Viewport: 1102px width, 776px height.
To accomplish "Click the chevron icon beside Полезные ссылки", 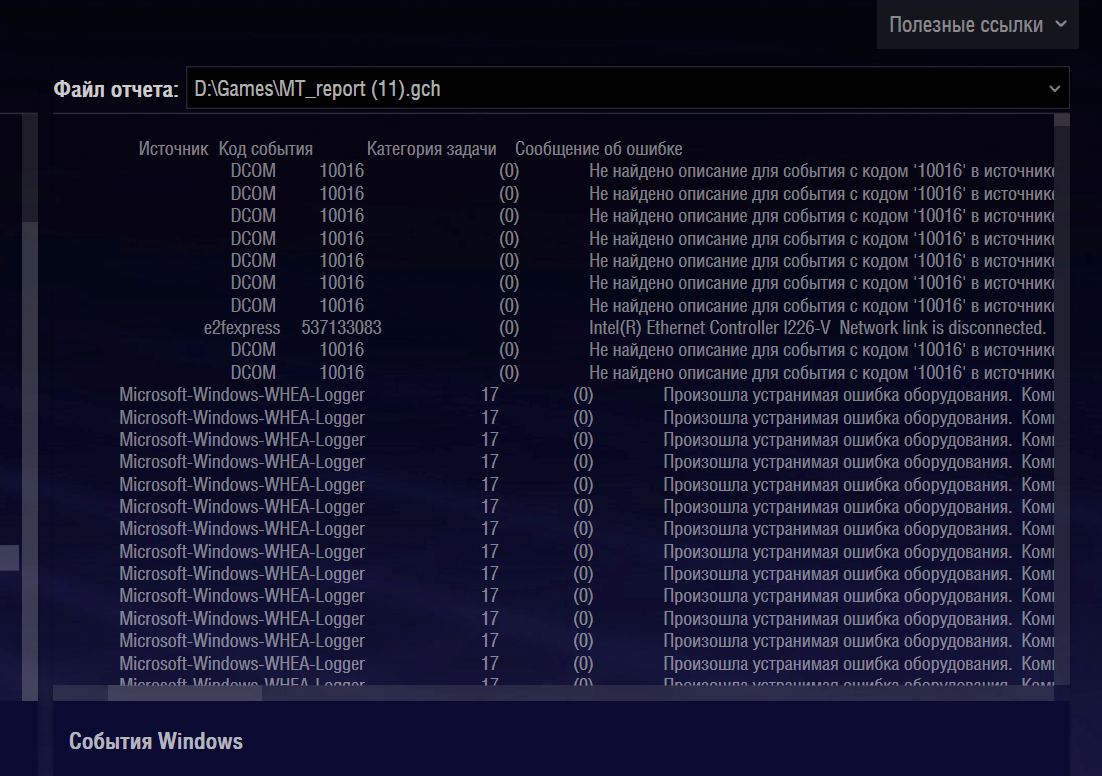I will pyautogui.click(x=1061, y=24).
